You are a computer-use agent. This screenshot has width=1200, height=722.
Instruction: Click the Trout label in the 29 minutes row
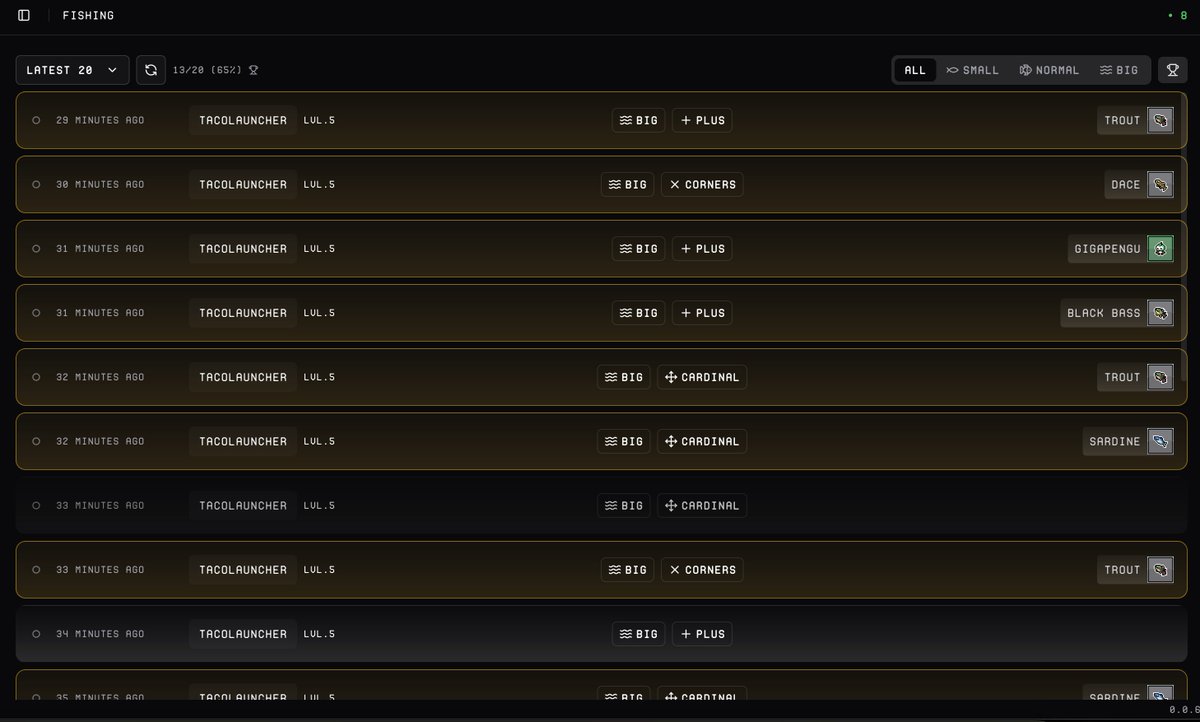tap(1122, 121)
